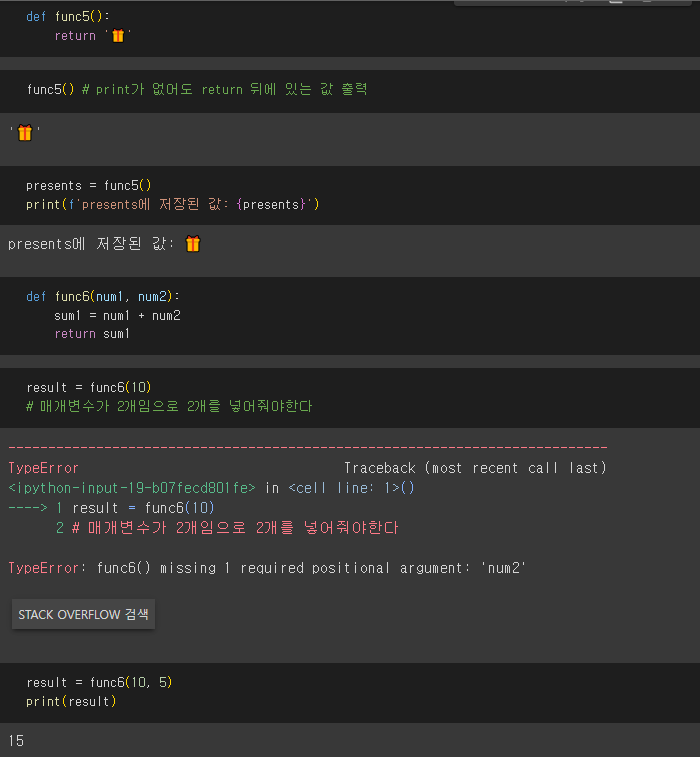700x757 pixels.
Task: Place cursor in 'def func6(num1, num2):' line
Action: point(103,296)
